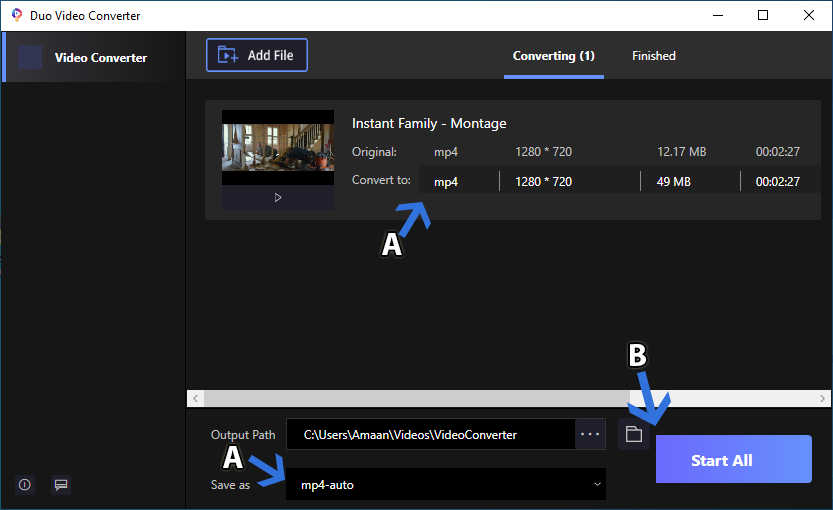Expand the Save as mp4-auto dropdown
Viewport: 833px width, 510px height.
tap(446, 484)
